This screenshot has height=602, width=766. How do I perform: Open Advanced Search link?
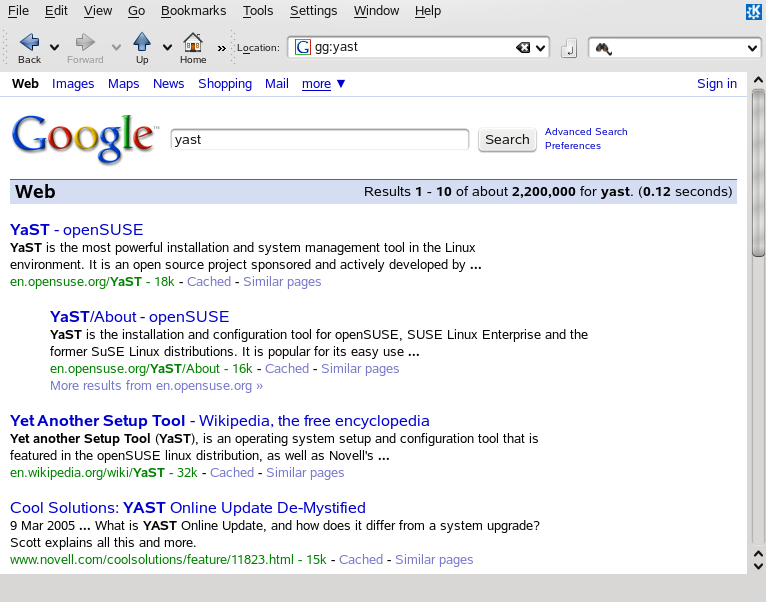[586, 131]
